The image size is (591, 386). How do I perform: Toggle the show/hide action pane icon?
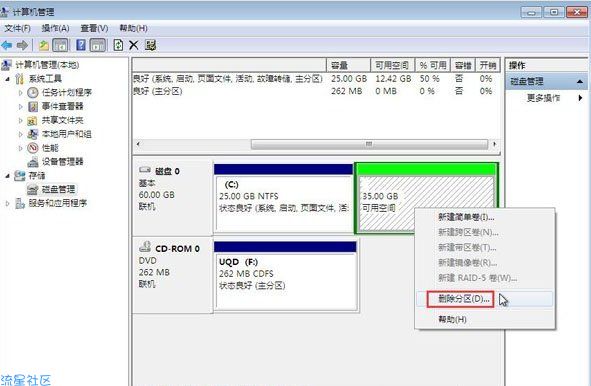(98, 46)
